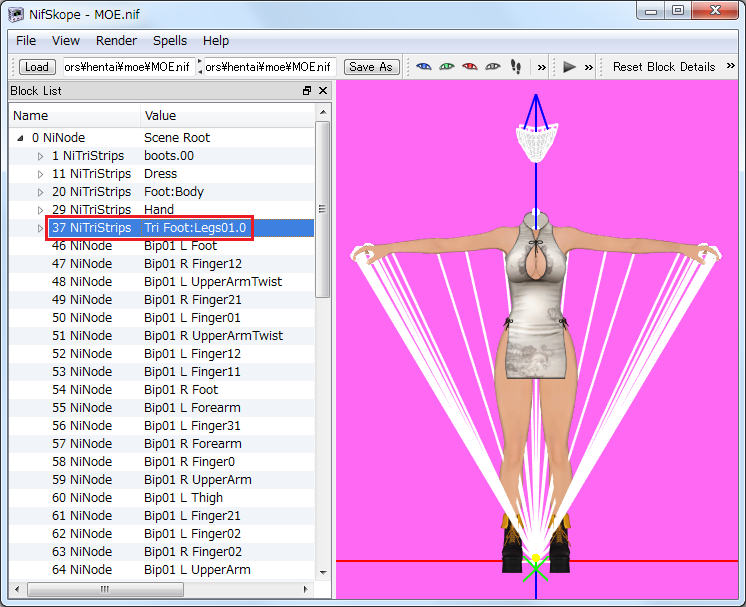Click the white dress in 3D view
Viewport: 746px width, 607px height.
537,300
